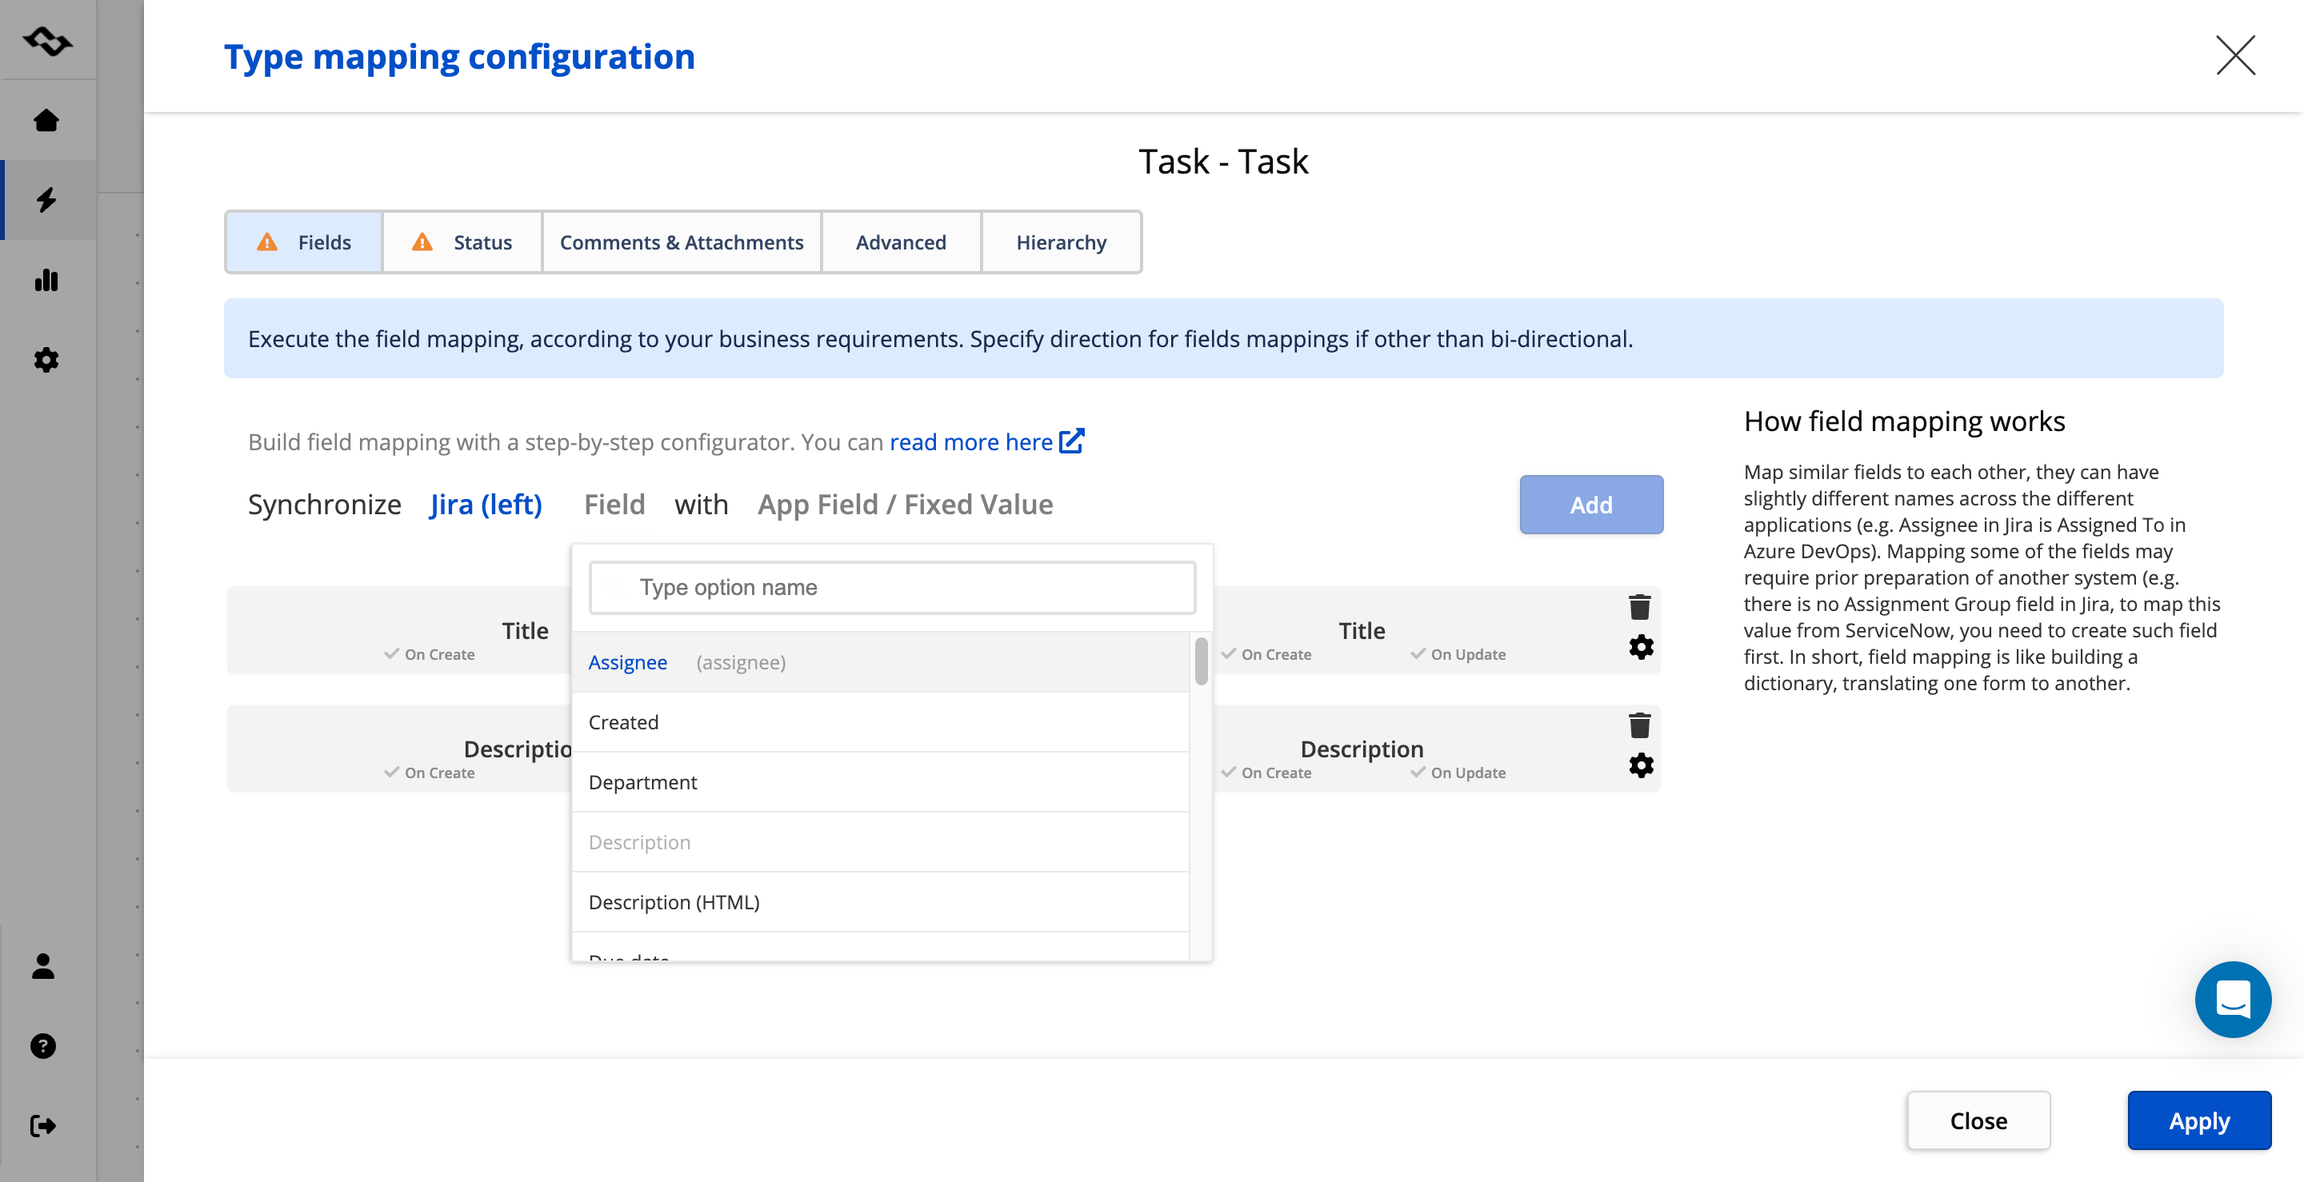
Task: Open the bar chart reports icon
Action: pos(46,280)
